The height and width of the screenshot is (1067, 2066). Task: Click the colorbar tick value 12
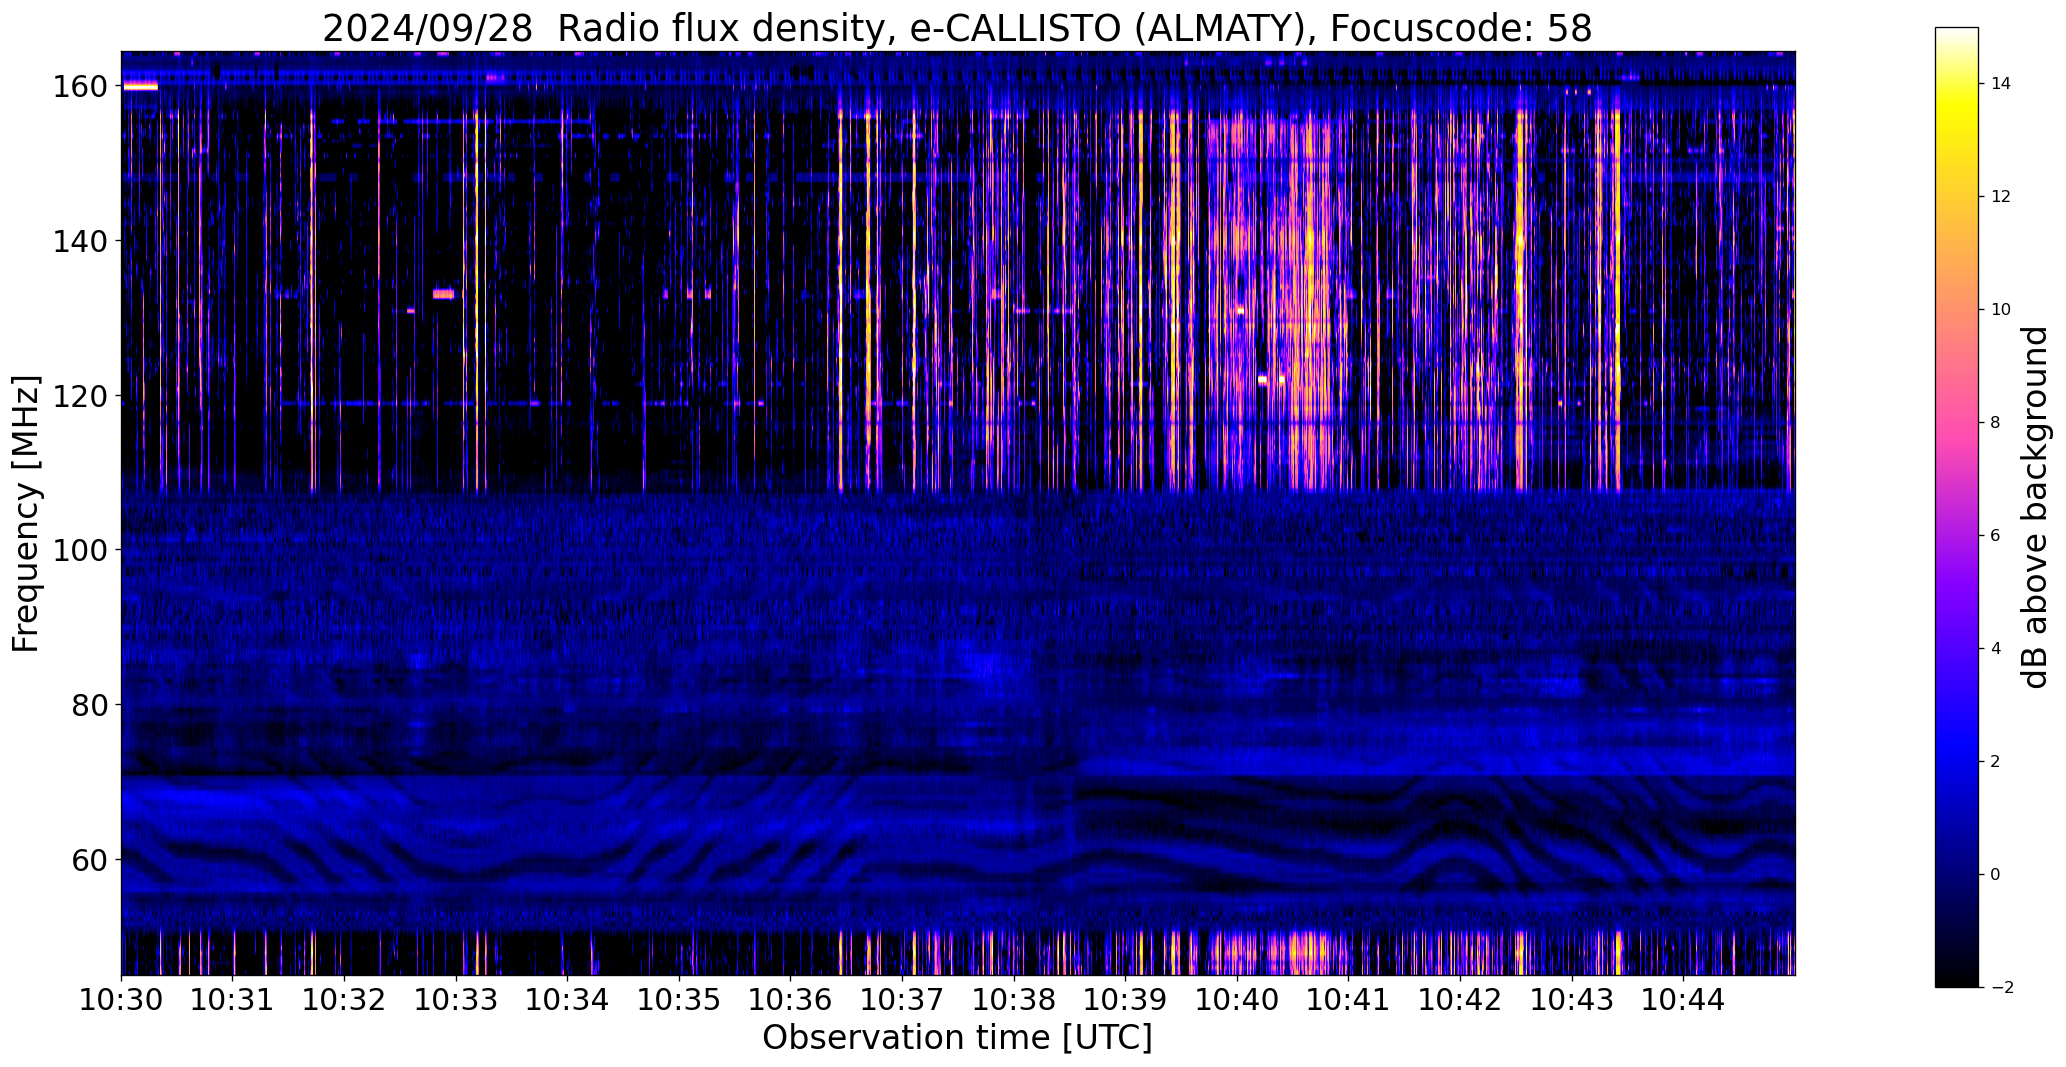point(2001,197)
